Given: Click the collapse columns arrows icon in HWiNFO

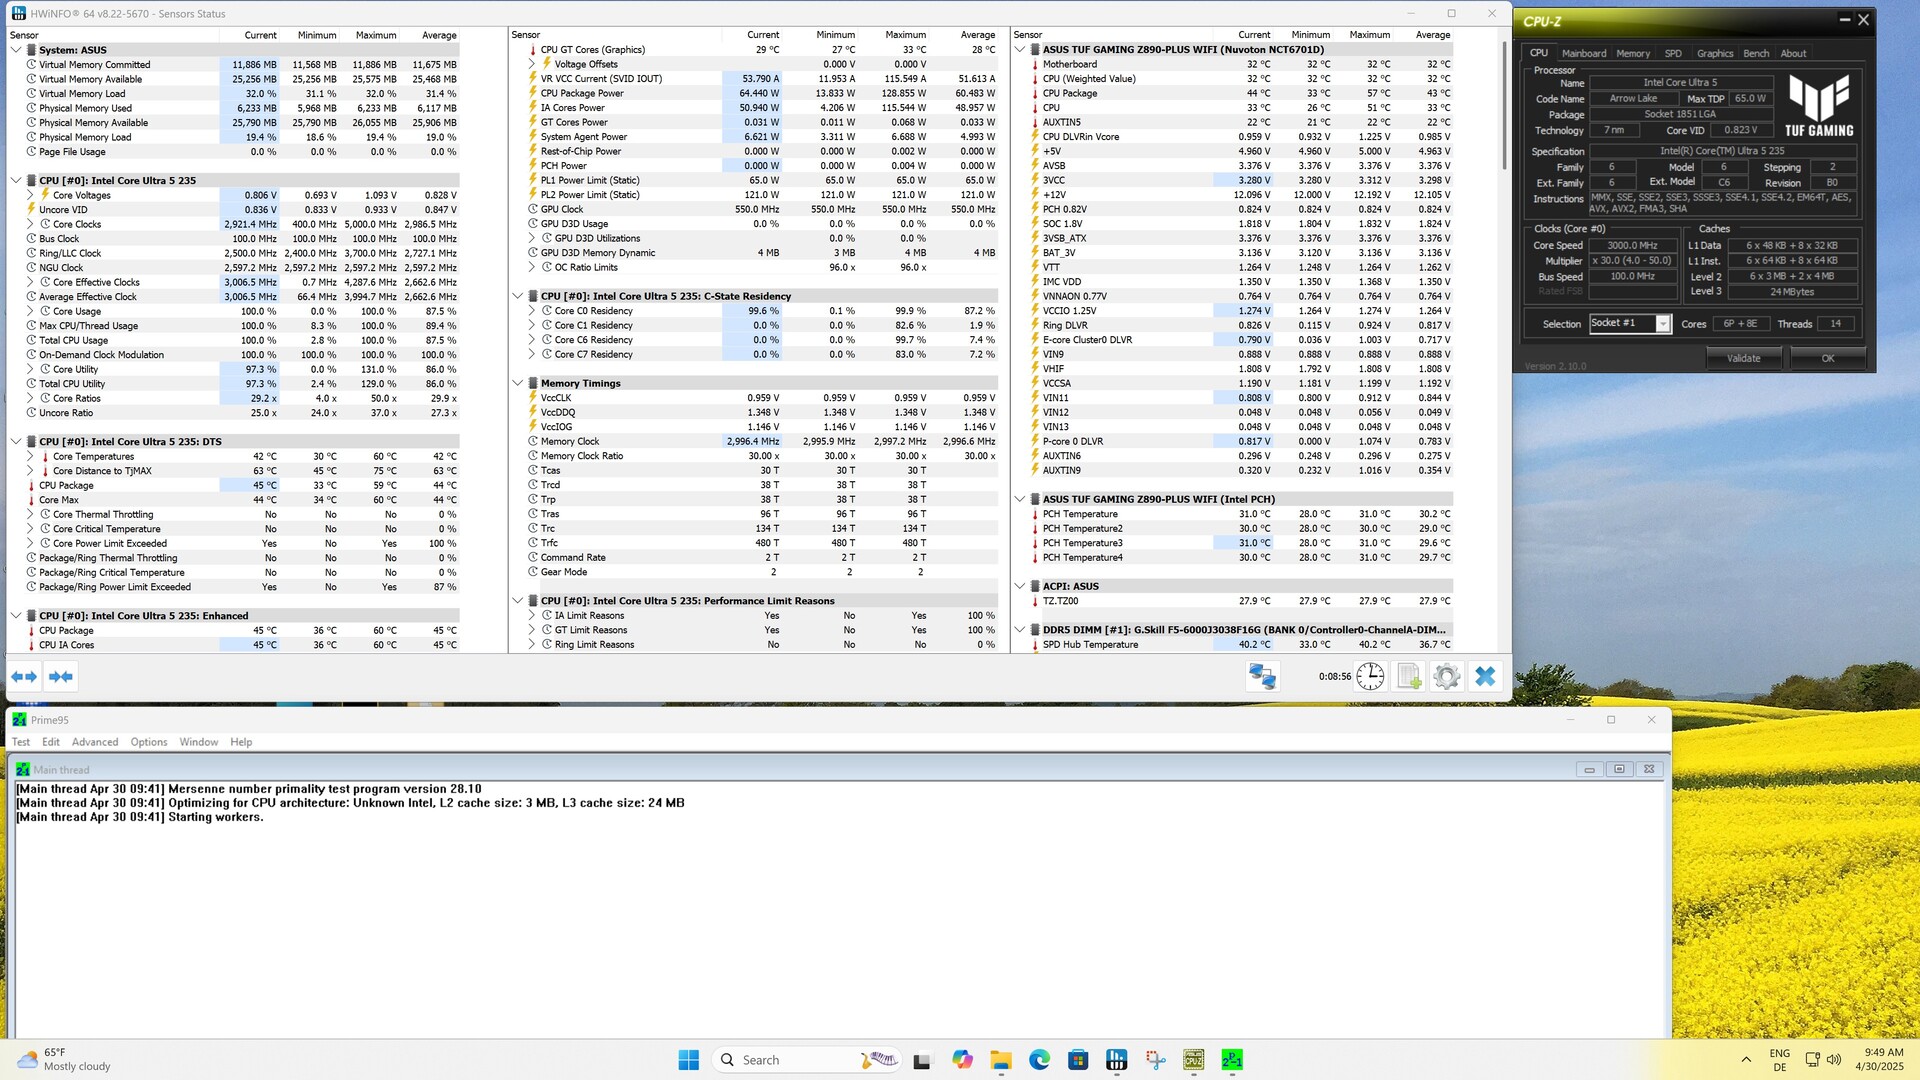Looking at the screenshot, I should coord(61,677).
